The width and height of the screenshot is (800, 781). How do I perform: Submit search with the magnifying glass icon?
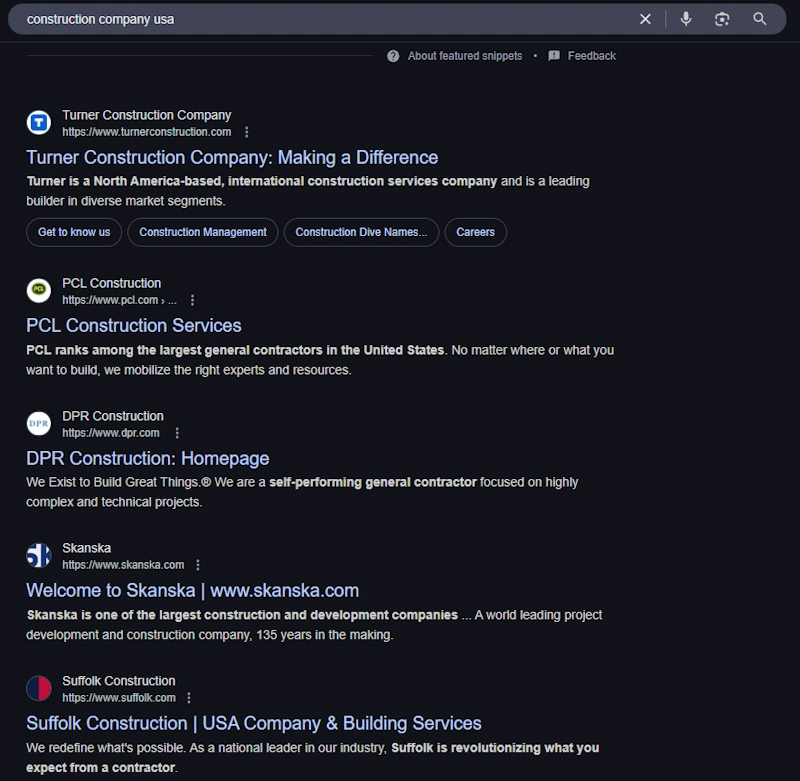click(x=760, y=19)
